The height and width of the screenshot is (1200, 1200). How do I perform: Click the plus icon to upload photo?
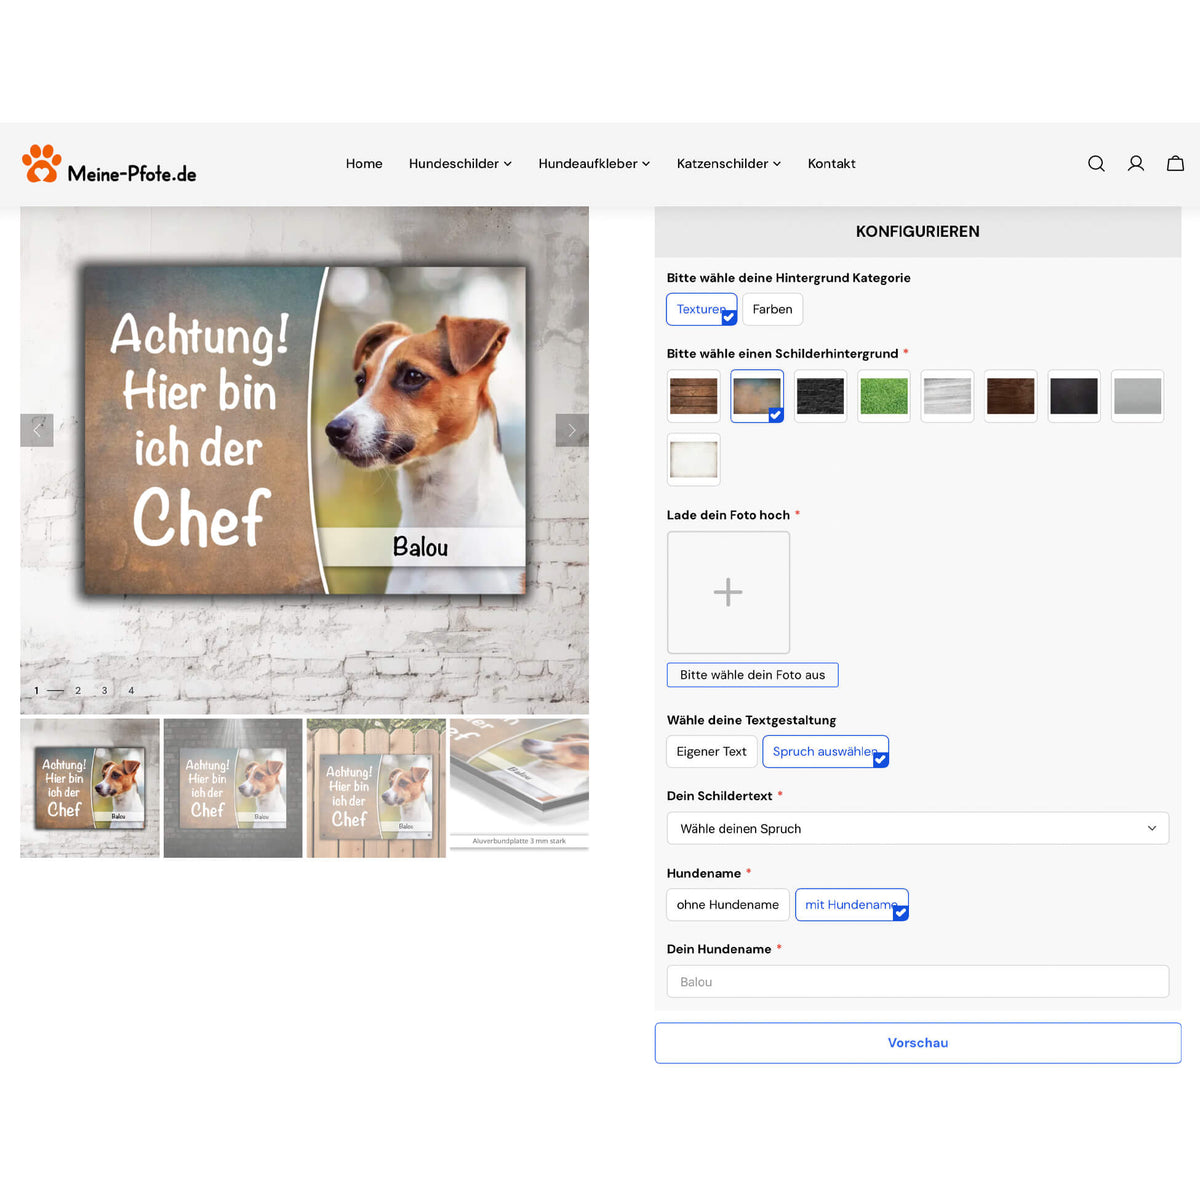728,592
